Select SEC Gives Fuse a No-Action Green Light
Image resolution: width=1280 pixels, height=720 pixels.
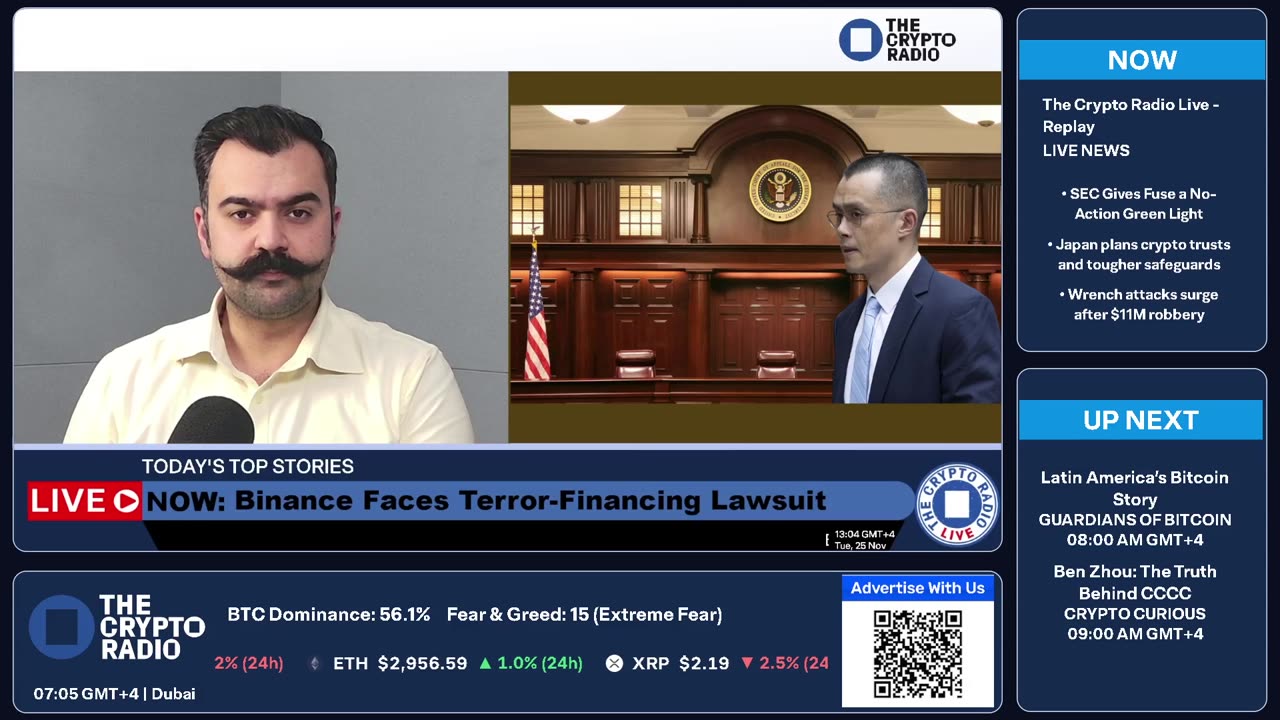(x=1139, y=204)
